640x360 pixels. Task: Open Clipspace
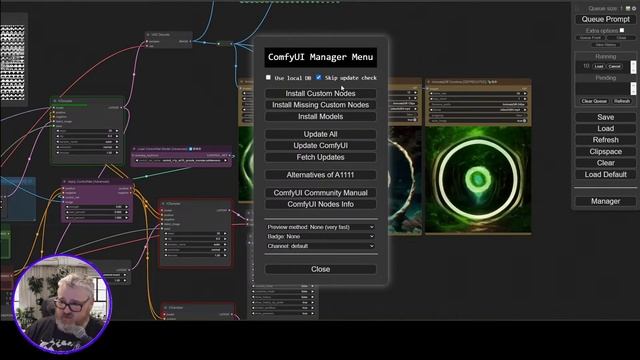606,151
